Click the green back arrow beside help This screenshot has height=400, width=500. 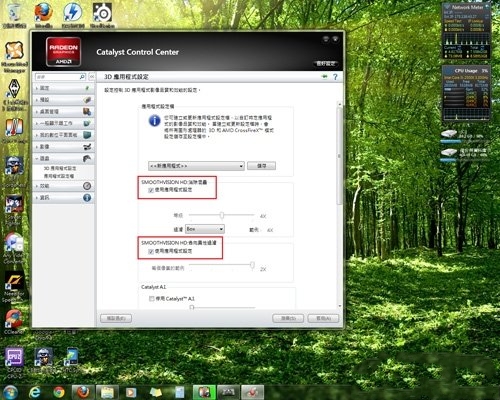click(x=324, y=77)
